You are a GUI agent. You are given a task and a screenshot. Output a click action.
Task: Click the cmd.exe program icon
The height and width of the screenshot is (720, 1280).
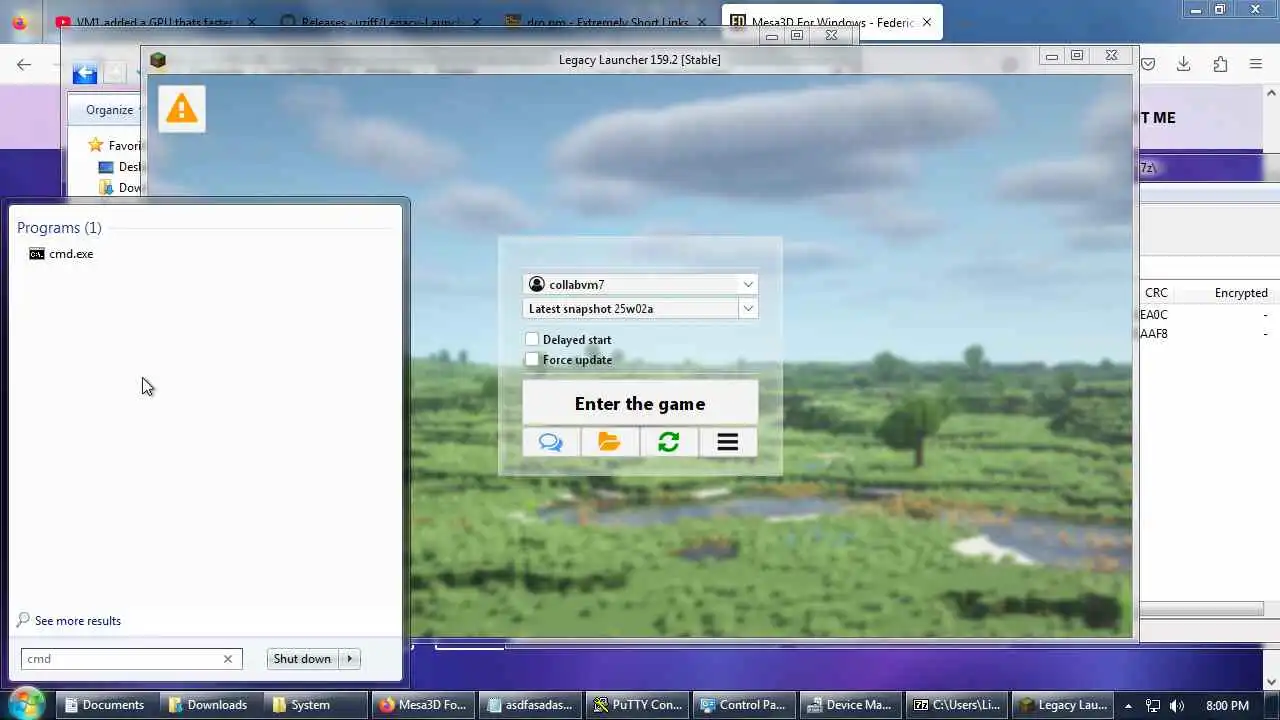37,254
